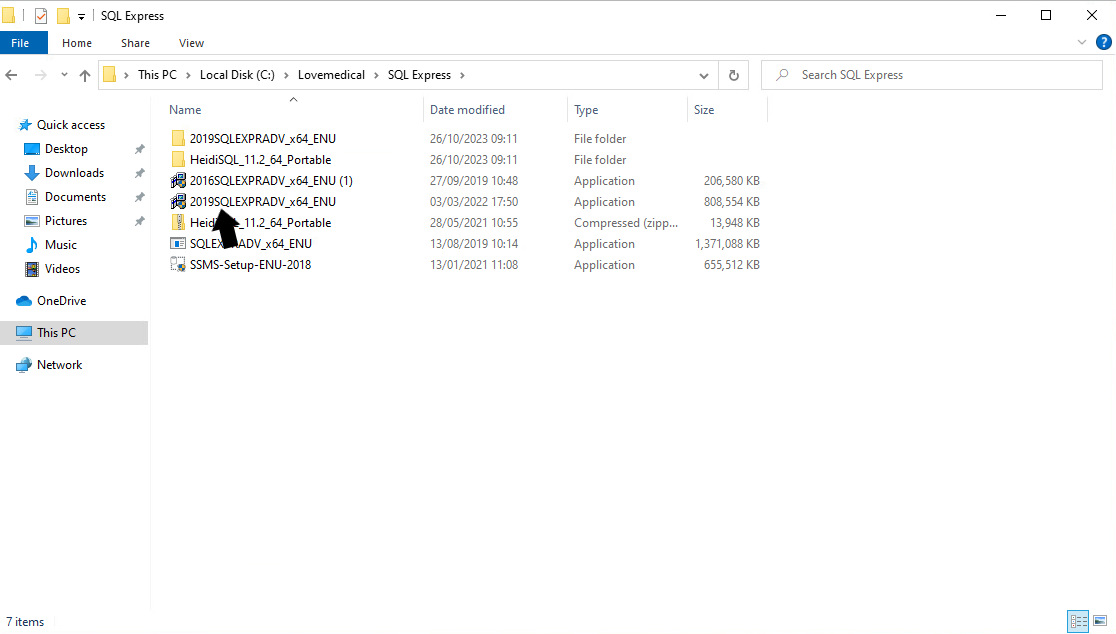Viewport: 1116px width, 634px height.
Task: Open OneDrive in the navigation pane
Action: point(61,301)
